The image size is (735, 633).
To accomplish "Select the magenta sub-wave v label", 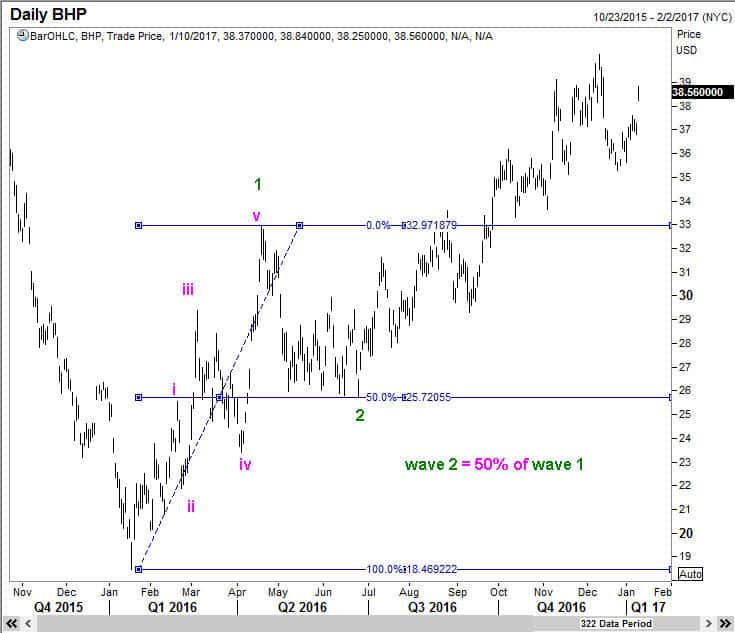I will [x=256, y=216].
